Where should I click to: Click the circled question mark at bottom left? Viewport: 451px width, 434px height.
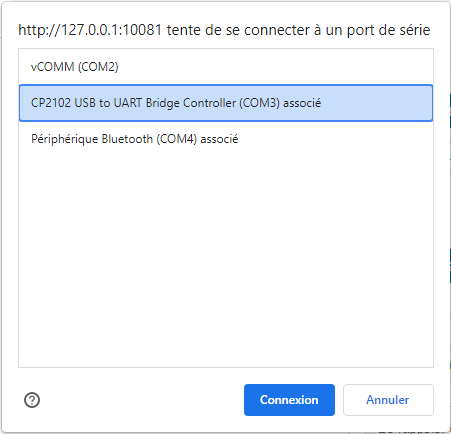click(32, 400)
